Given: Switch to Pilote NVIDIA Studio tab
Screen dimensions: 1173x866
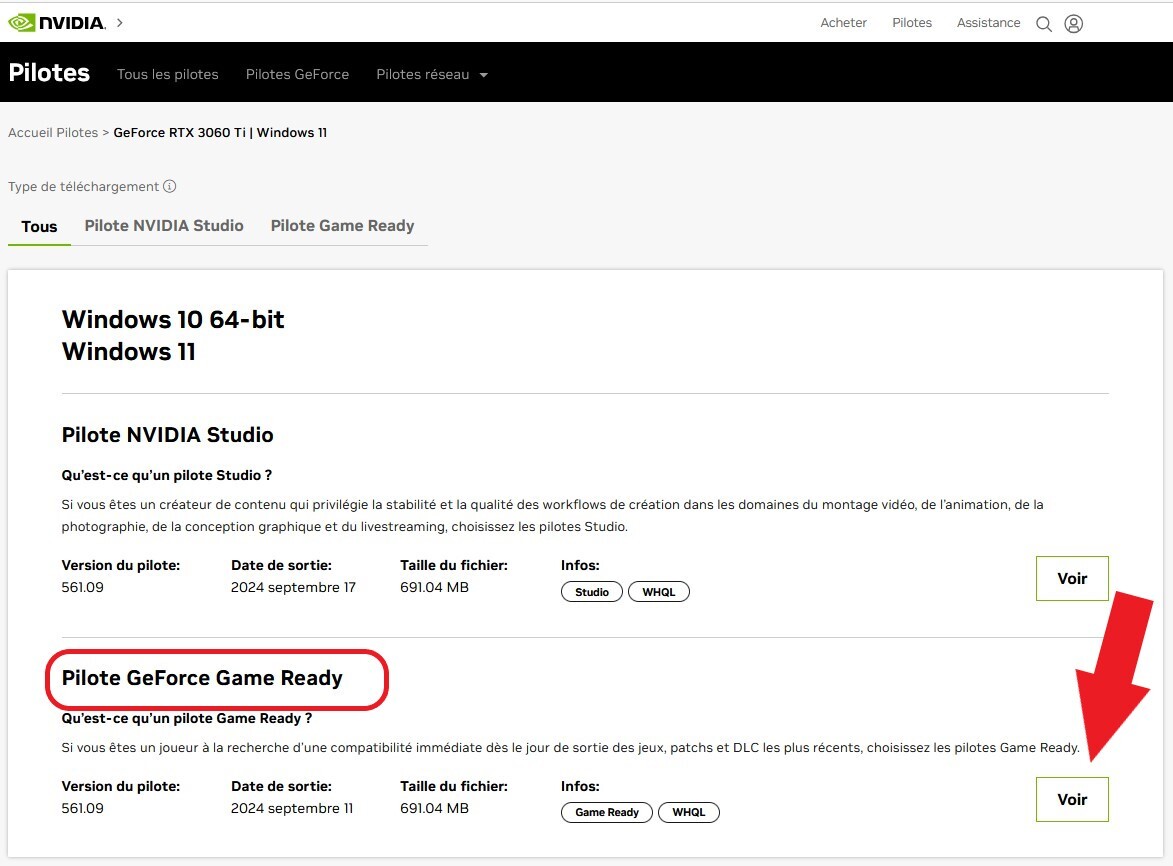Looking at the screenshot, I should tap(164, 226).
